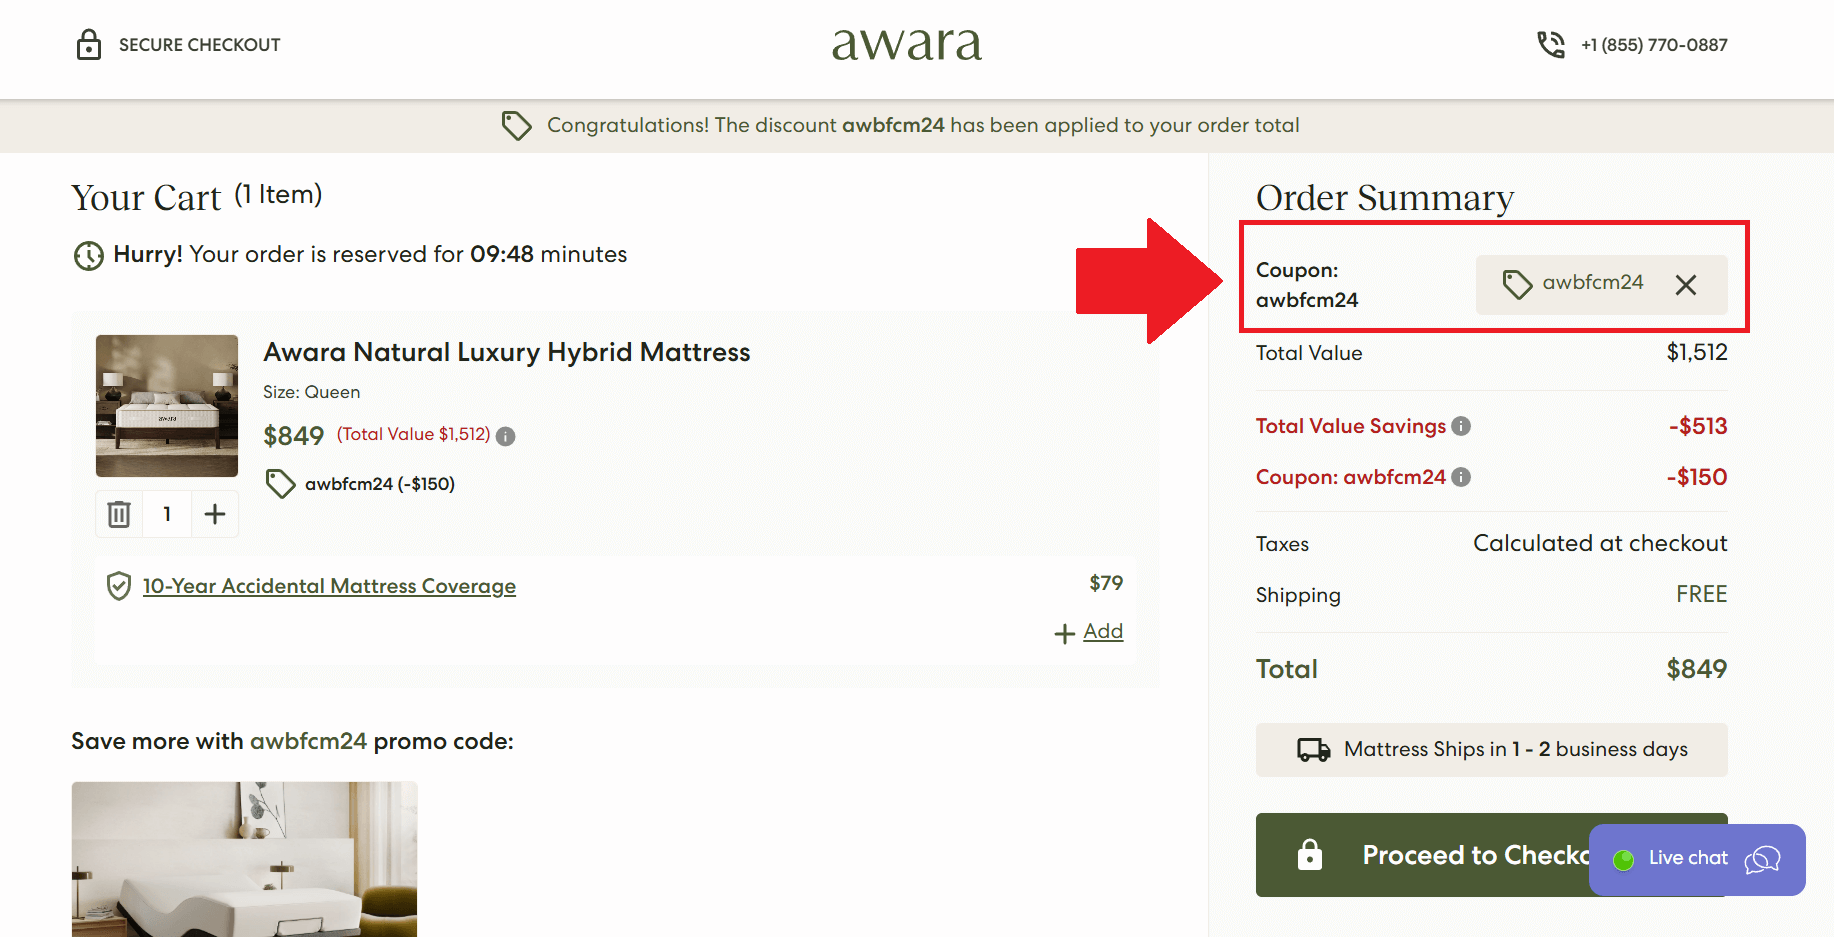Open the adjustable bed promo image

click(244, 859)
